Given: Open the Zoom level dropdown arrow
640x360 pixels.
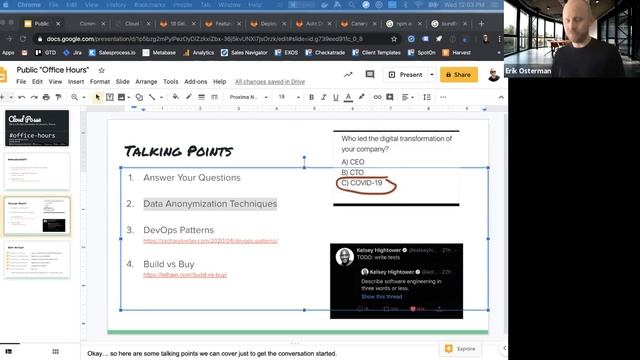Looking at the screenshot, I should point(84,97).
